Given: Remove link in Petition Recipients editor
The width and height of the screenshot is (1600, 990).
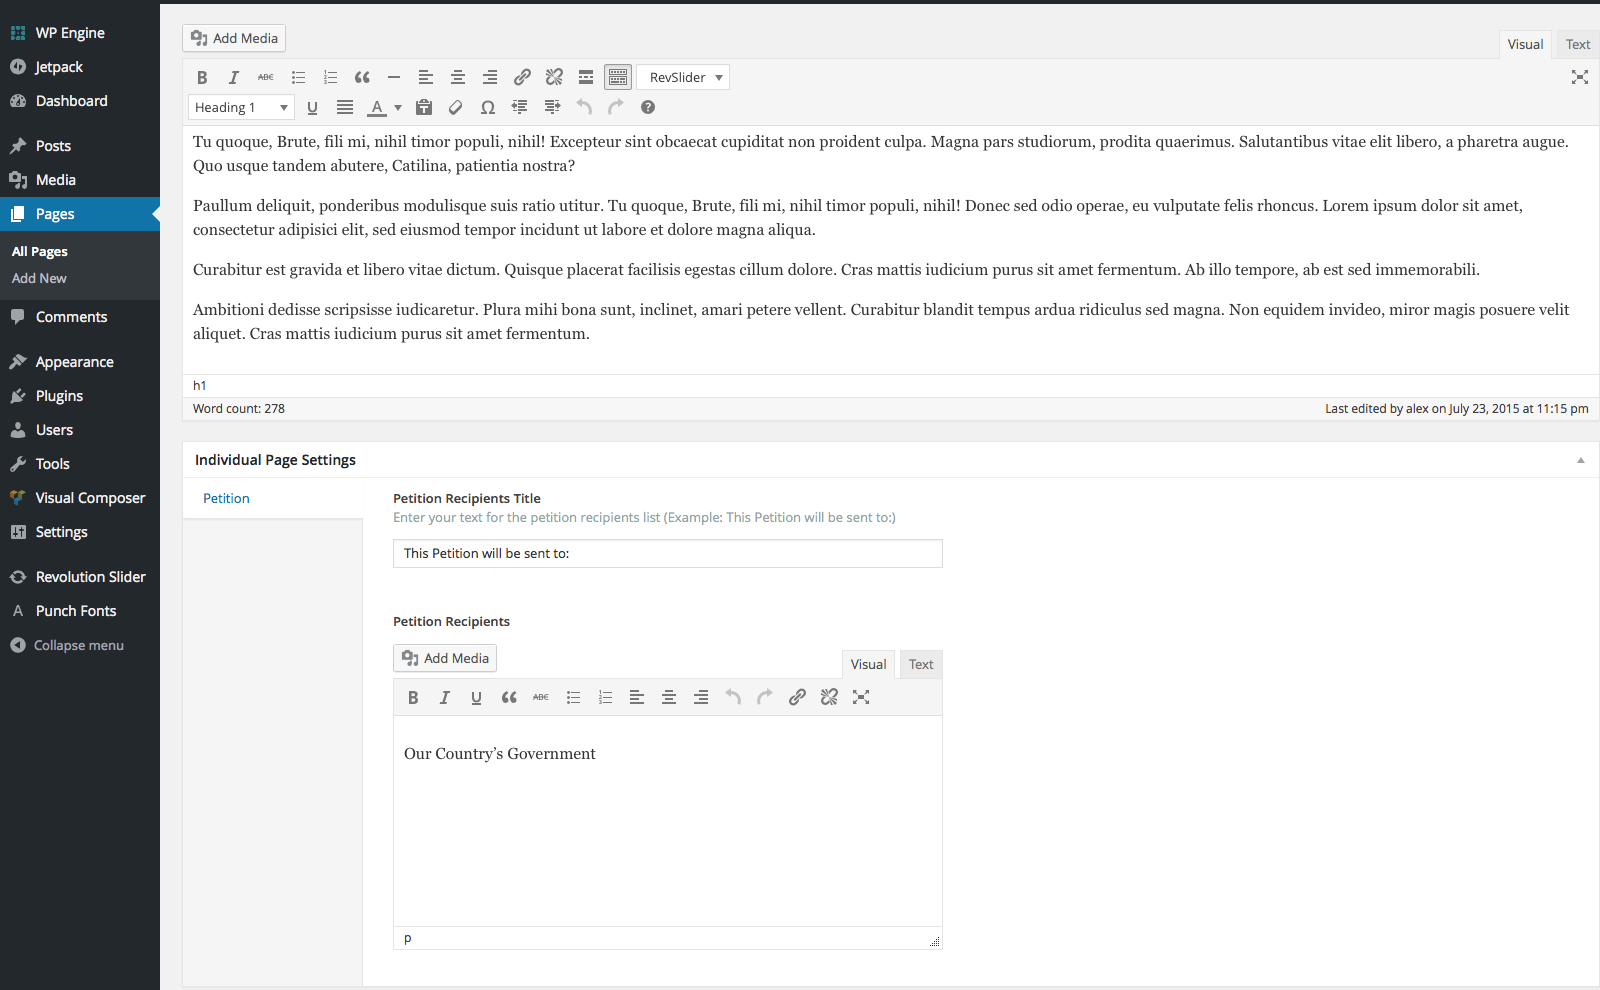Looking at the screenshot, I should point(829,697).
